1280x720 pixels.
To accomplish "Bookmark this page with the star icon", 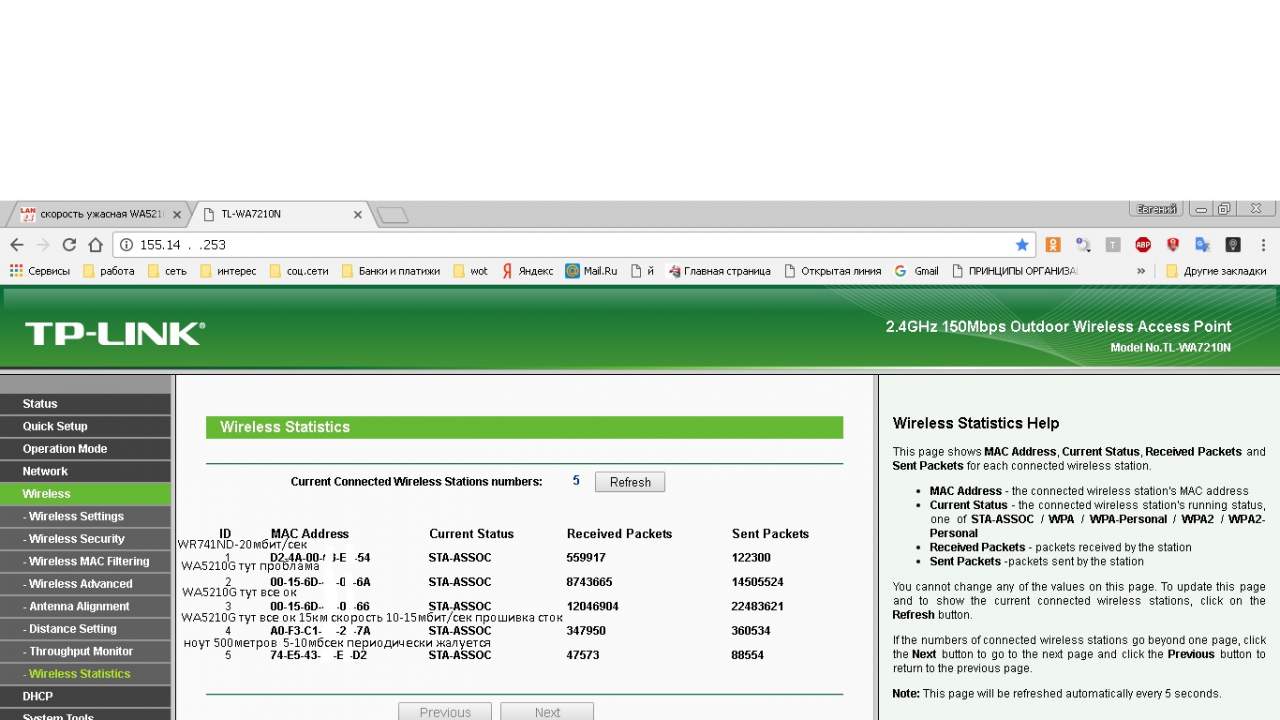I will click(x=1022, y=245).
